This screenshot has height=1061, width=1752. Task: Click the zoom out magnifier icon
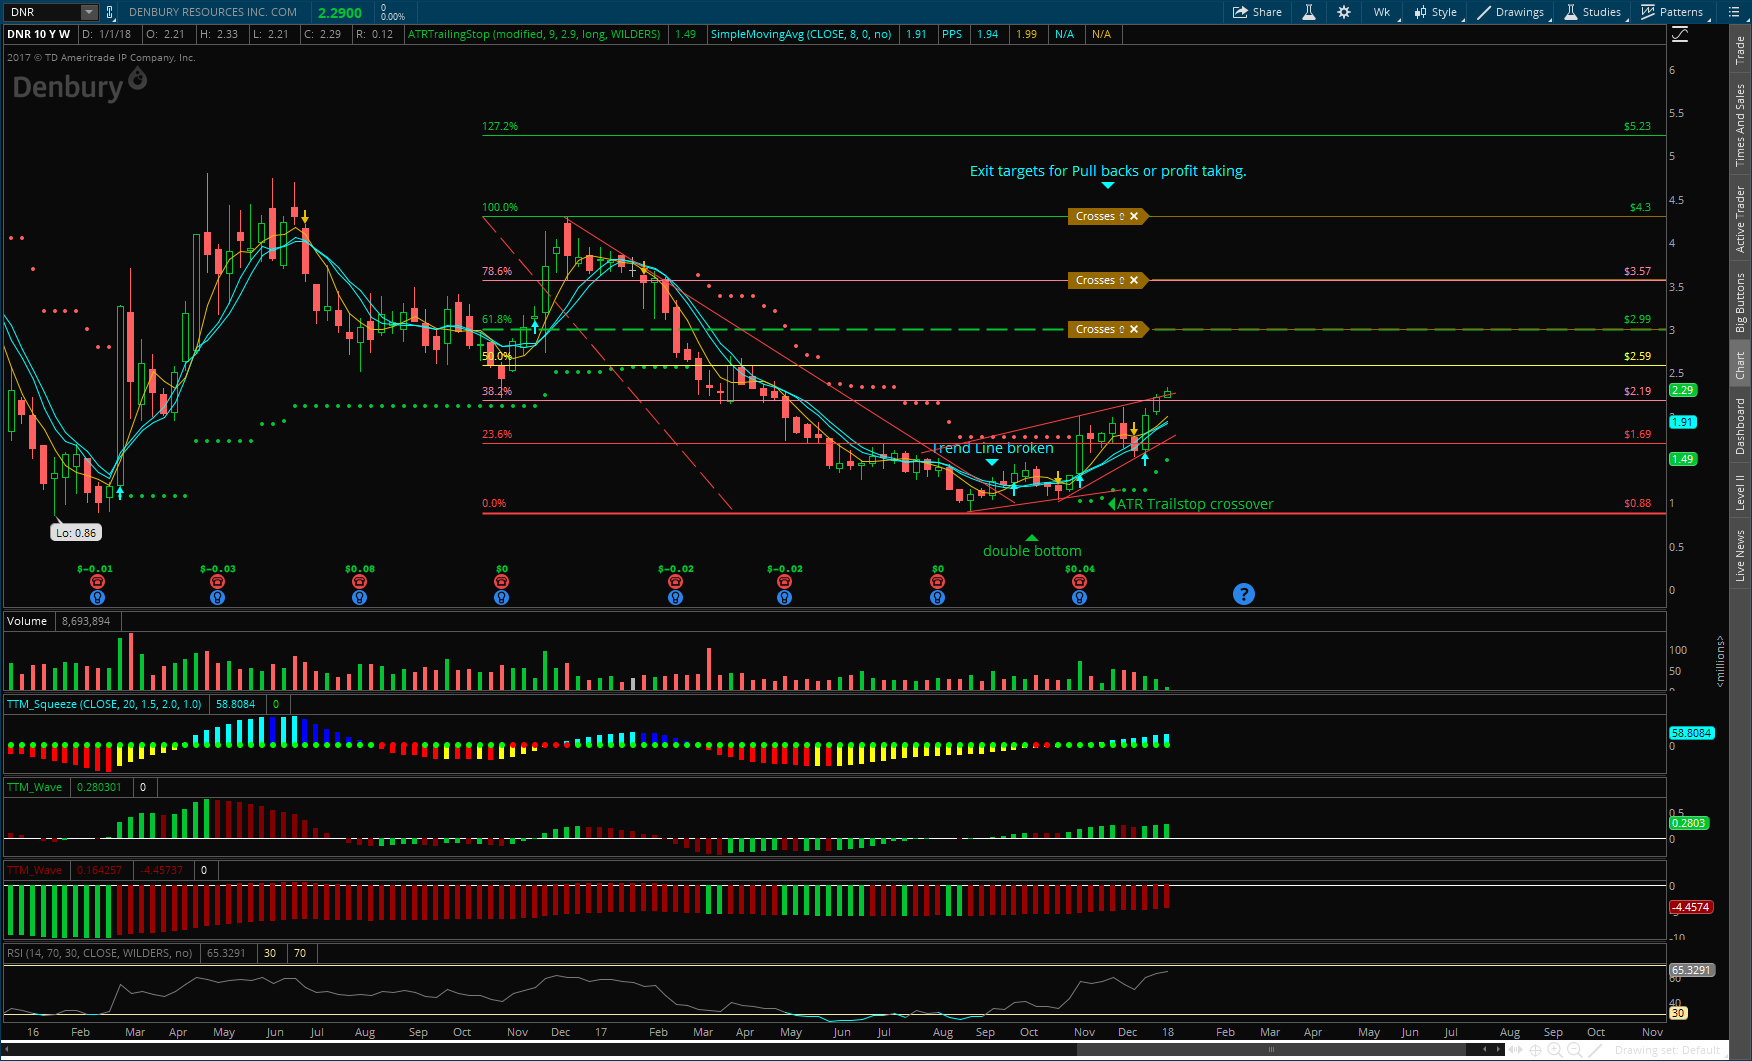coord(1575,1050)
